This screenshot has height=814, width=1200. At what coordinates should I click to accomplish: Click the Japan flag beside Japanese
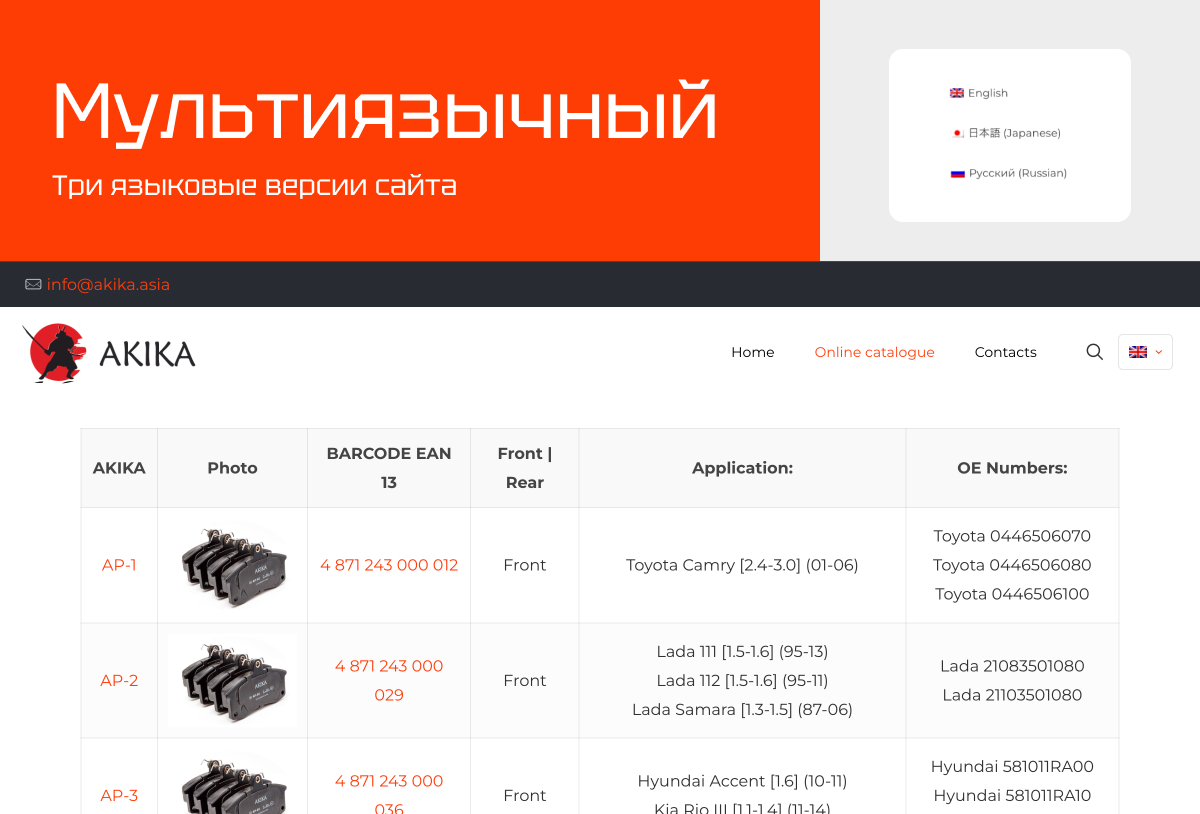(x=957, y=133)
